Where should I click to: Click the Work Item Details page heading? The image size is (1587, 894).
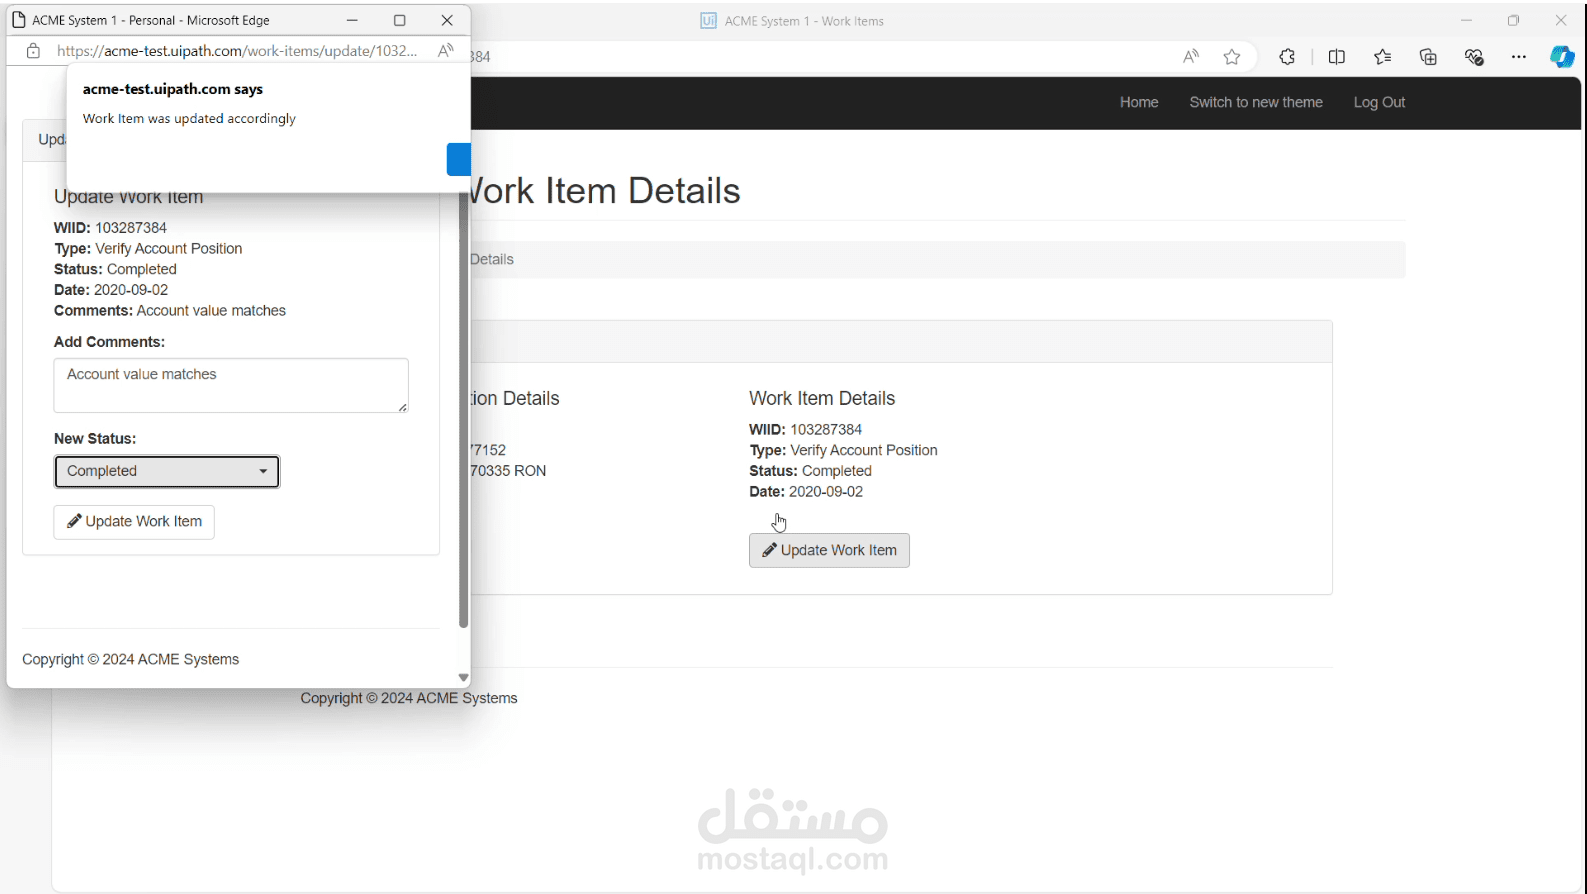pos(604,191)
